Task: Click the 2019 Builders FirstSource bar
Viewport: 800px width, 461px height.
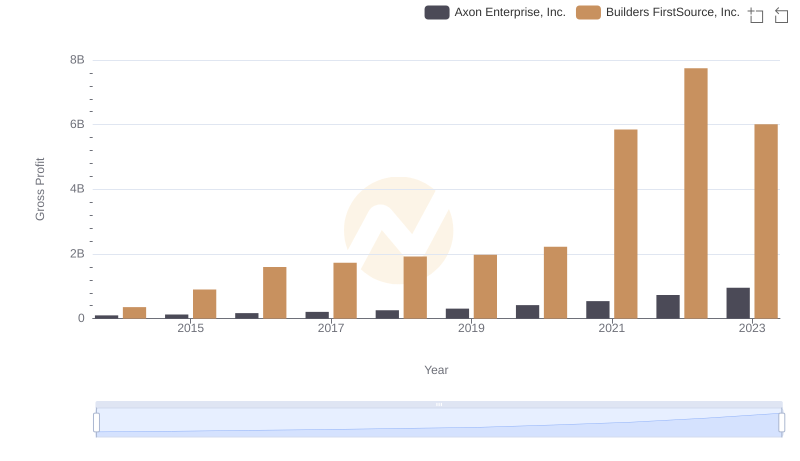Action: point(485,287)
